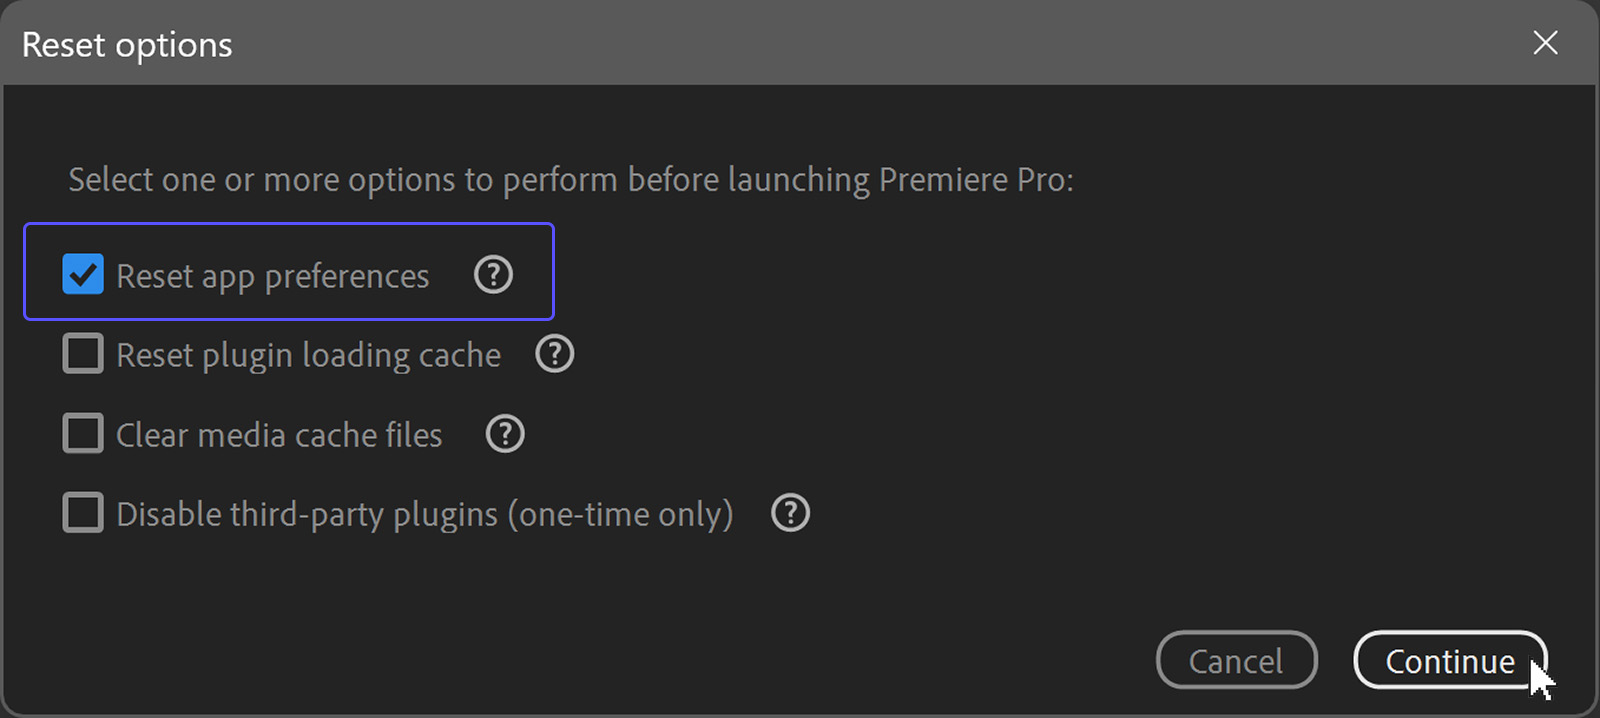This screenshot has width=1600, height=718.
Task: Click the Cancel button
Action: coord(1237,661)
